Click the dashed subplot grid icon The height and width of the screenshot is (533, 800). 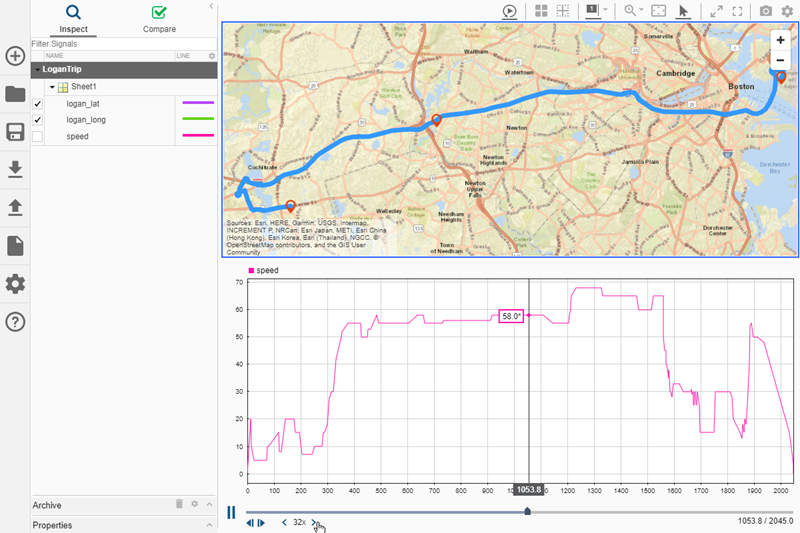562,11
